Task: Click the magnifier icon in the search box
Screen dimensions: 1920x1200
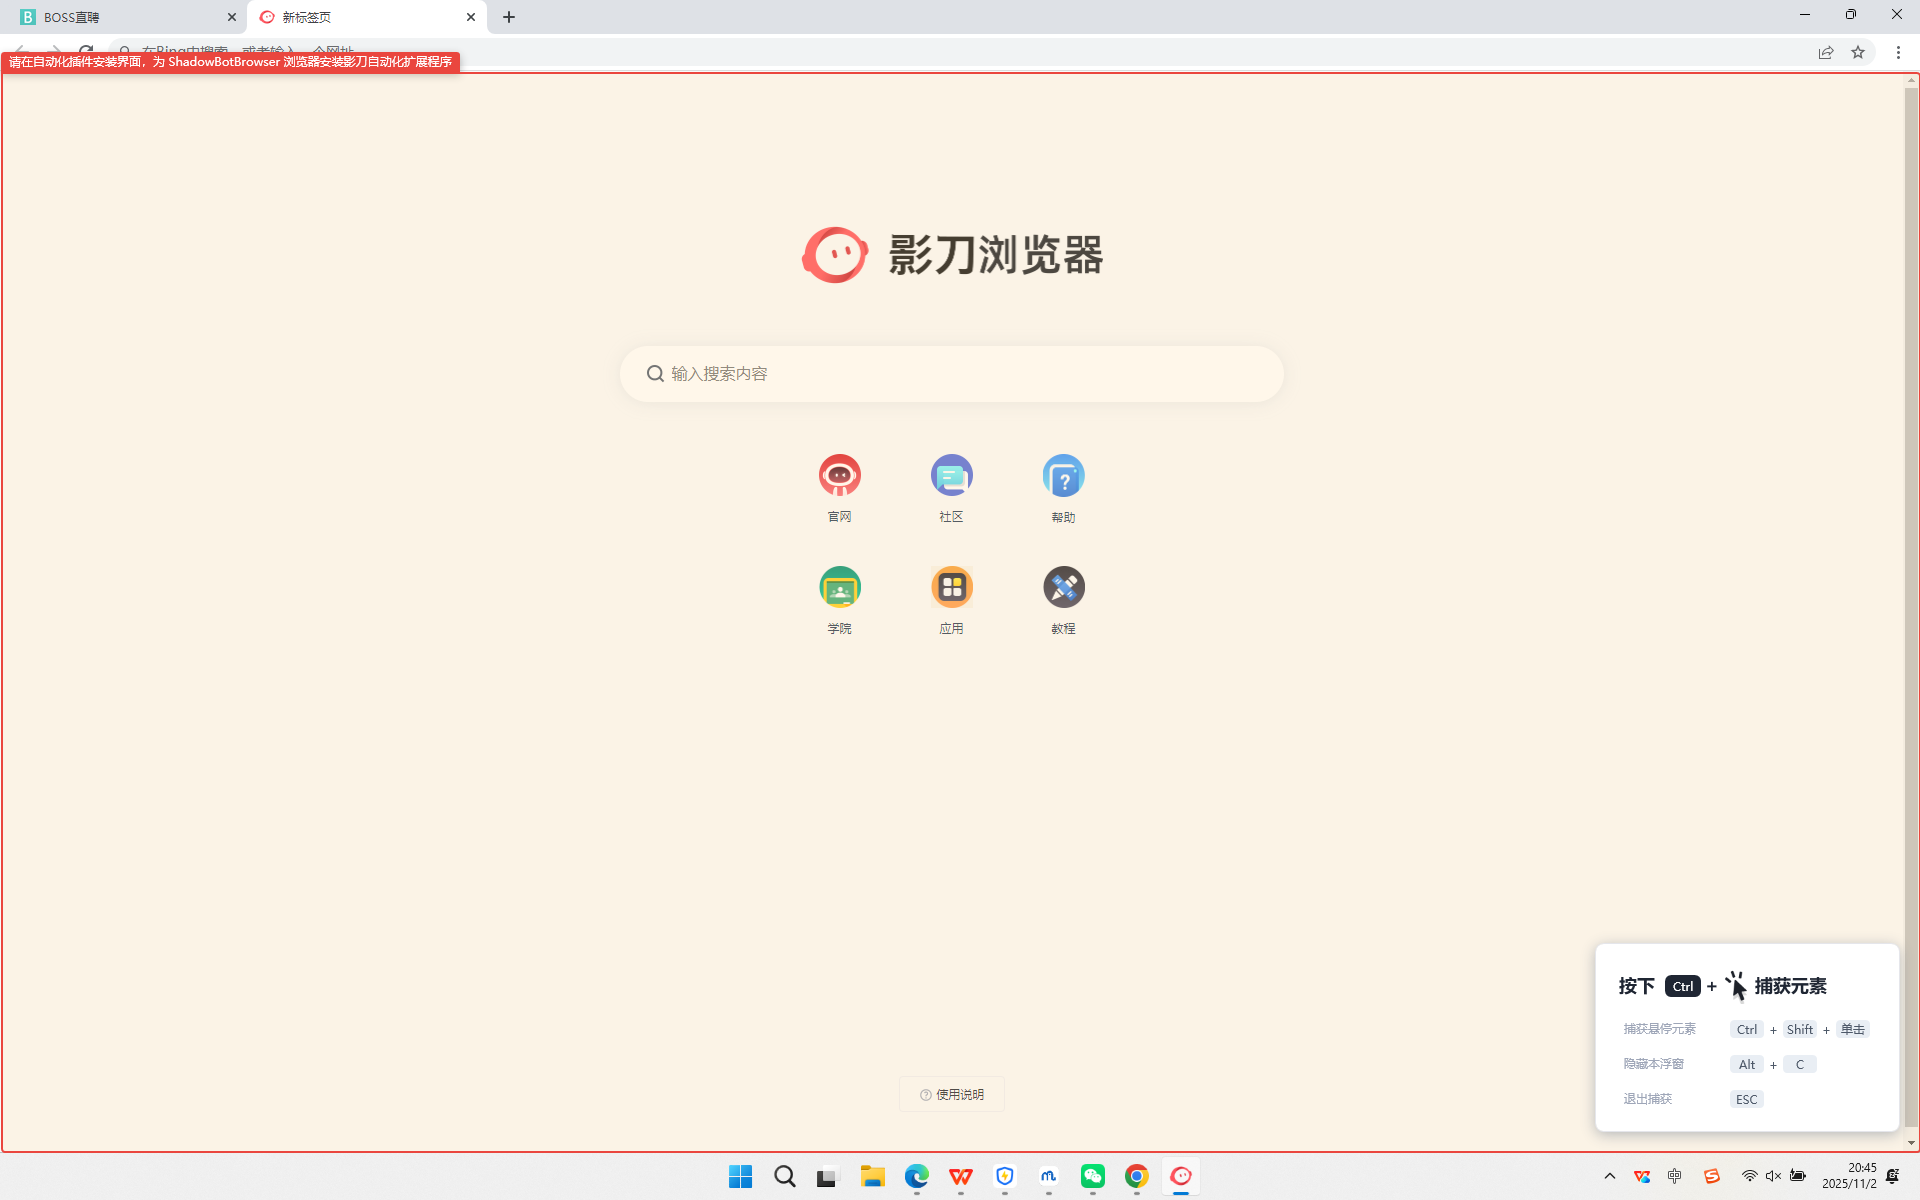Action: pos(655,374)
